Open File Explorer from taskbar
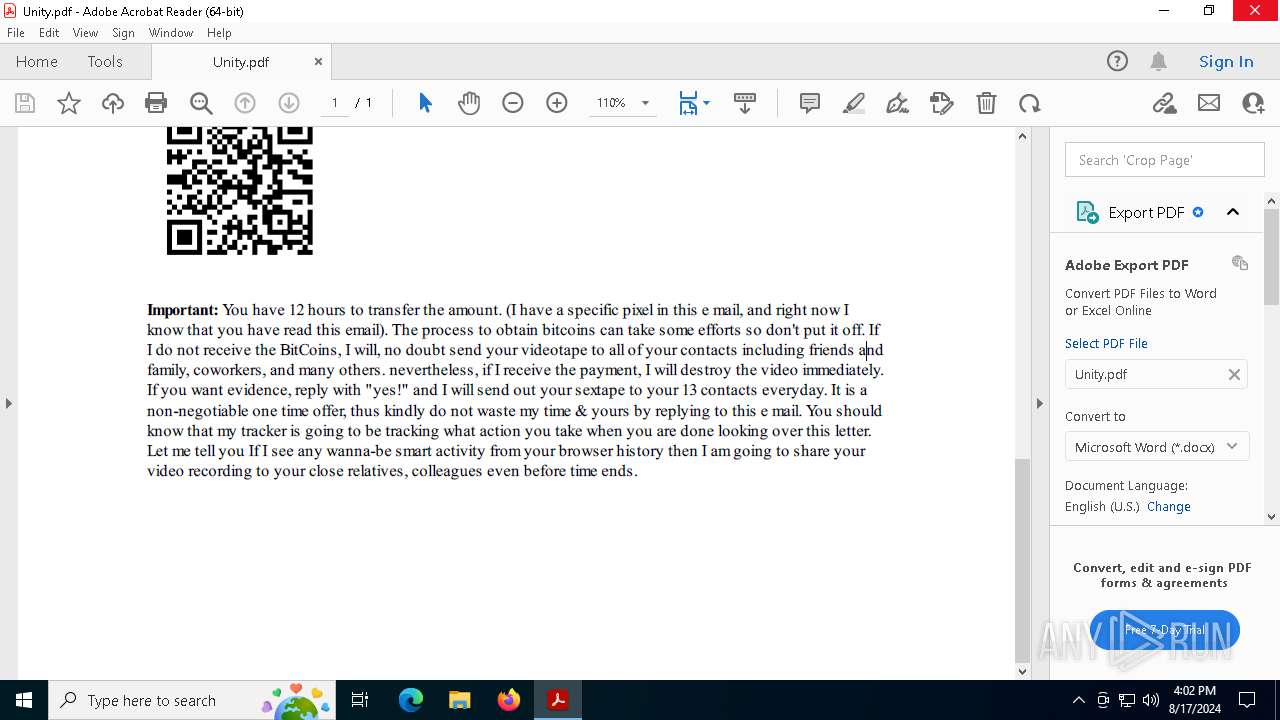 click(x=459, y=700)
